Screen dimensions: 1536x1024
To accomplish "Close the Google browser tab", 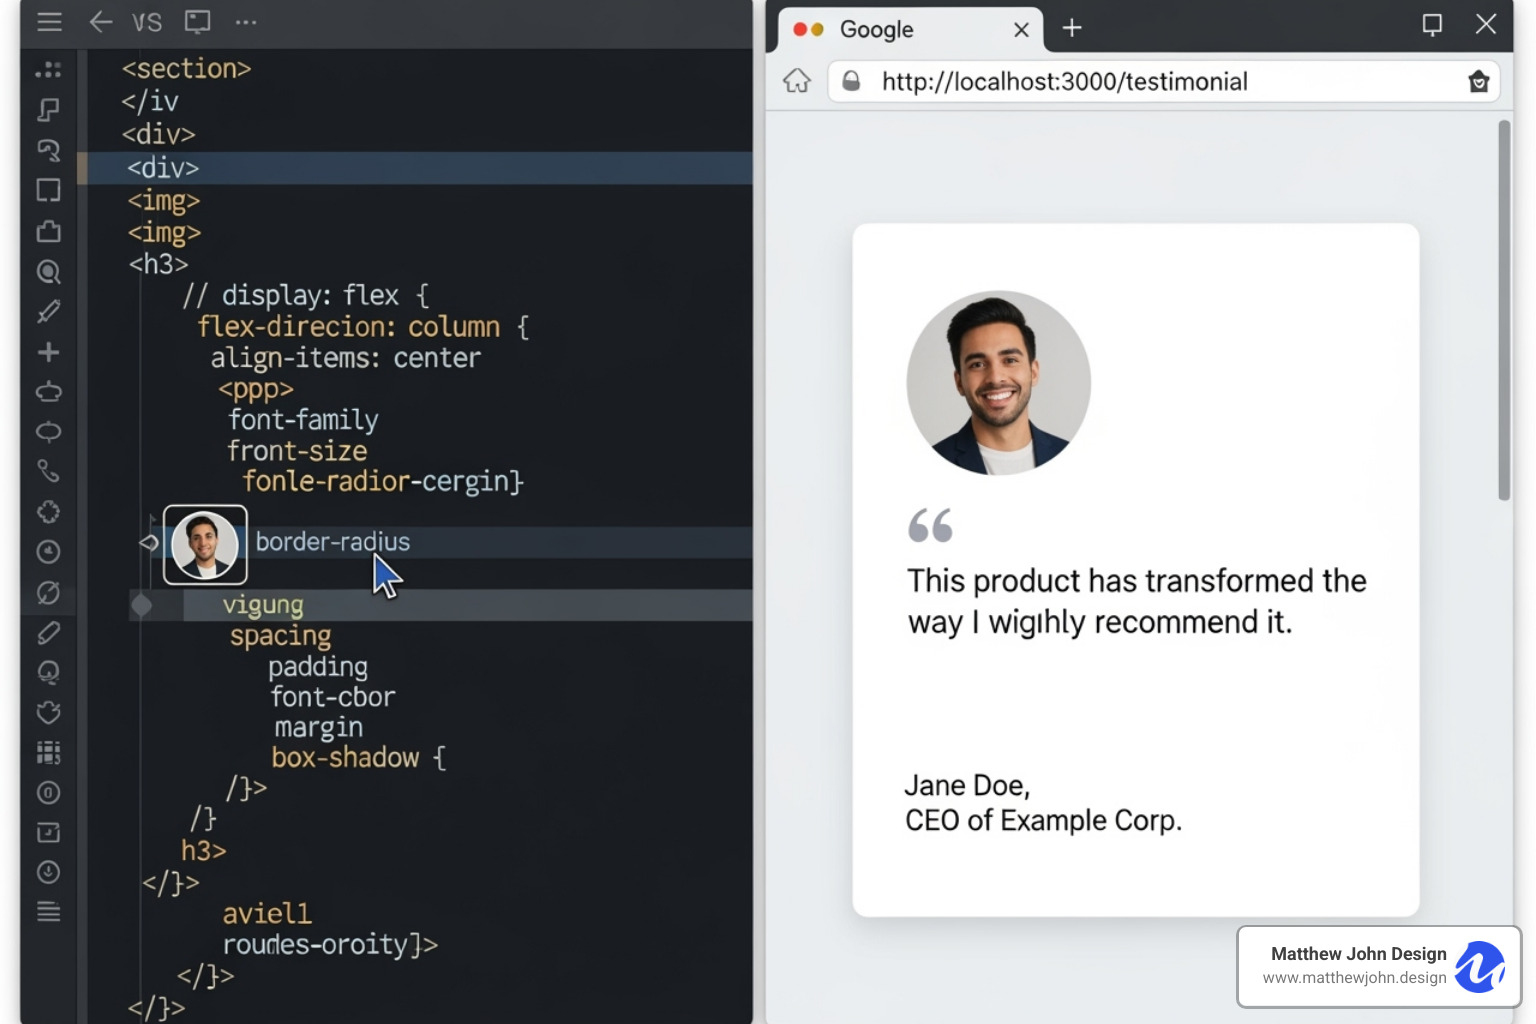I will [x=1021, y=30].
